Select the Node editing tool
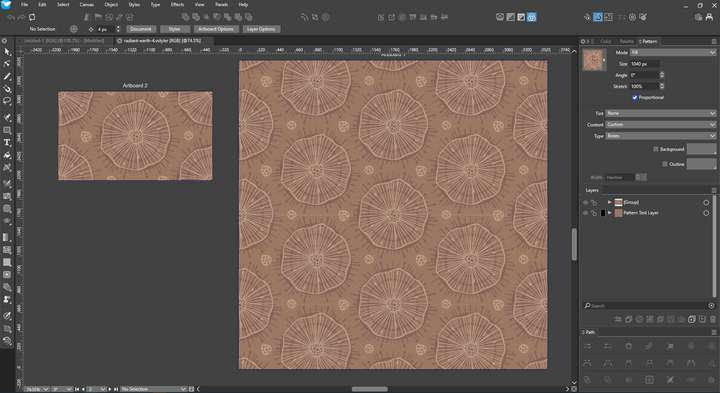This screenshot has width=720, height=393. 7,64
